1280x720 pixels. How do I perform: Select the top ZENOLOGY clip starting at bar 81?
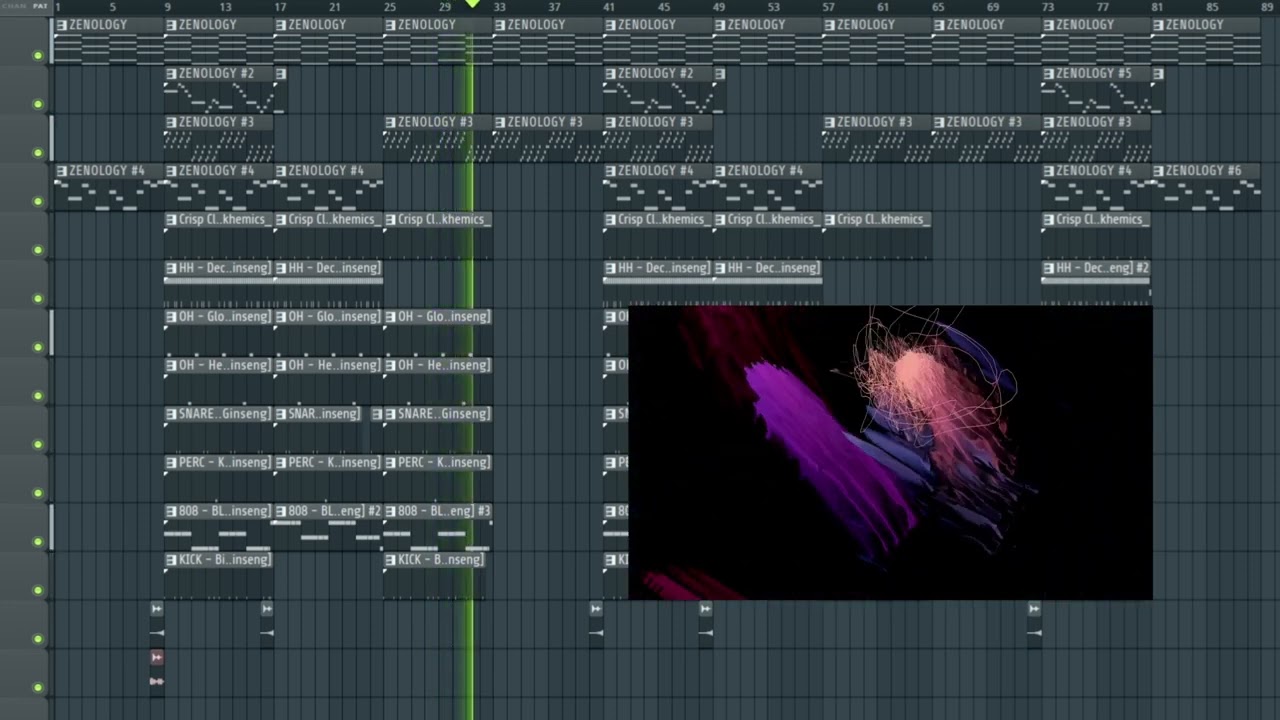1206,41
